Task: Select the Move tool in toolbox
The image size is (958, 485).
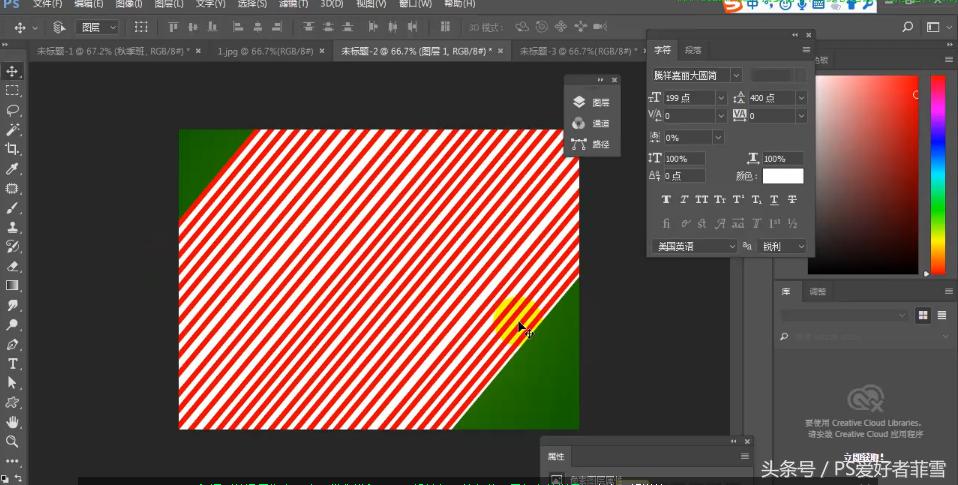Action: pyautogui.click(x=12, y=71)
